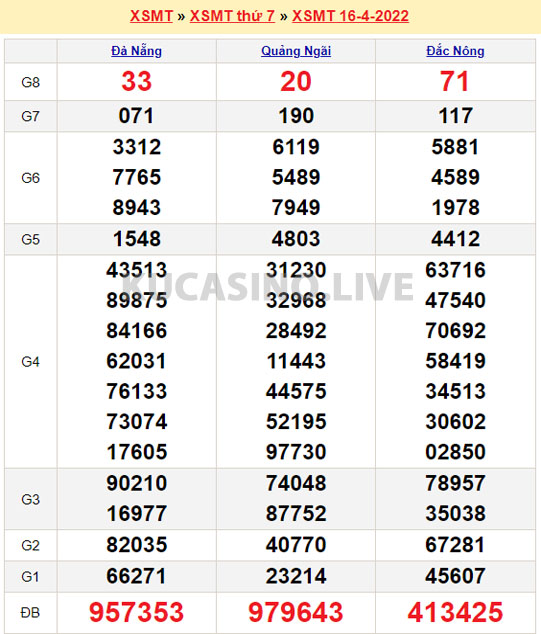Select Đắc Nông special prize 413425
This screenshot has height=634, width=541.
(x=455, y=612)
